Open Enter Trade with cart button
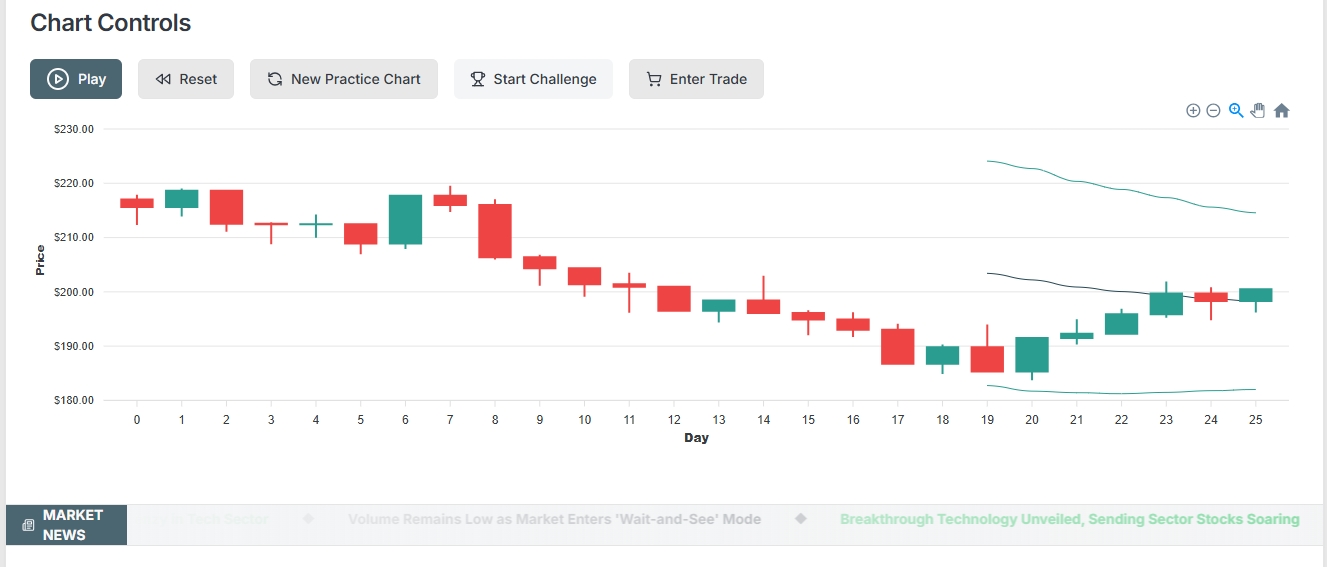This screenshot has height=567, width=1327. coord(696,79)
